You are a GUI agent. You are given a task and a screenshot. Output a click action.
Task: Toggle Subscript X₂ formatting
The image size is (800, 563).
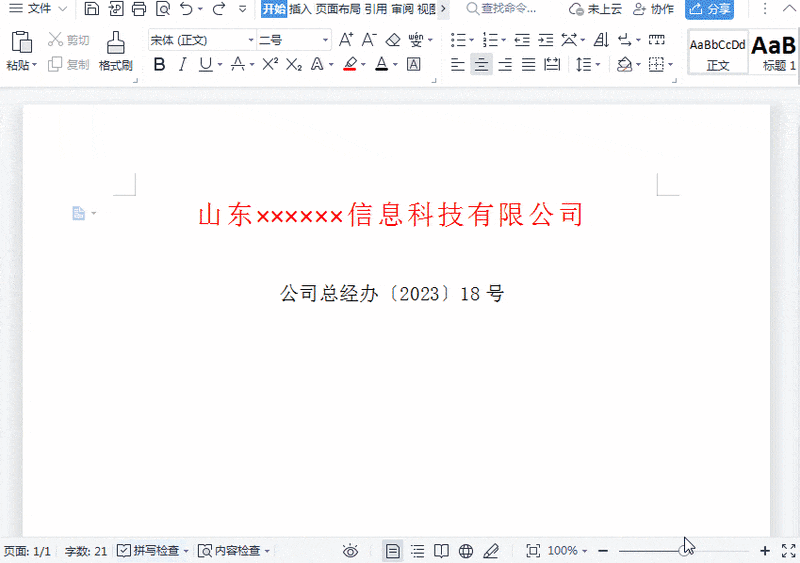click(x=293, y=64)
